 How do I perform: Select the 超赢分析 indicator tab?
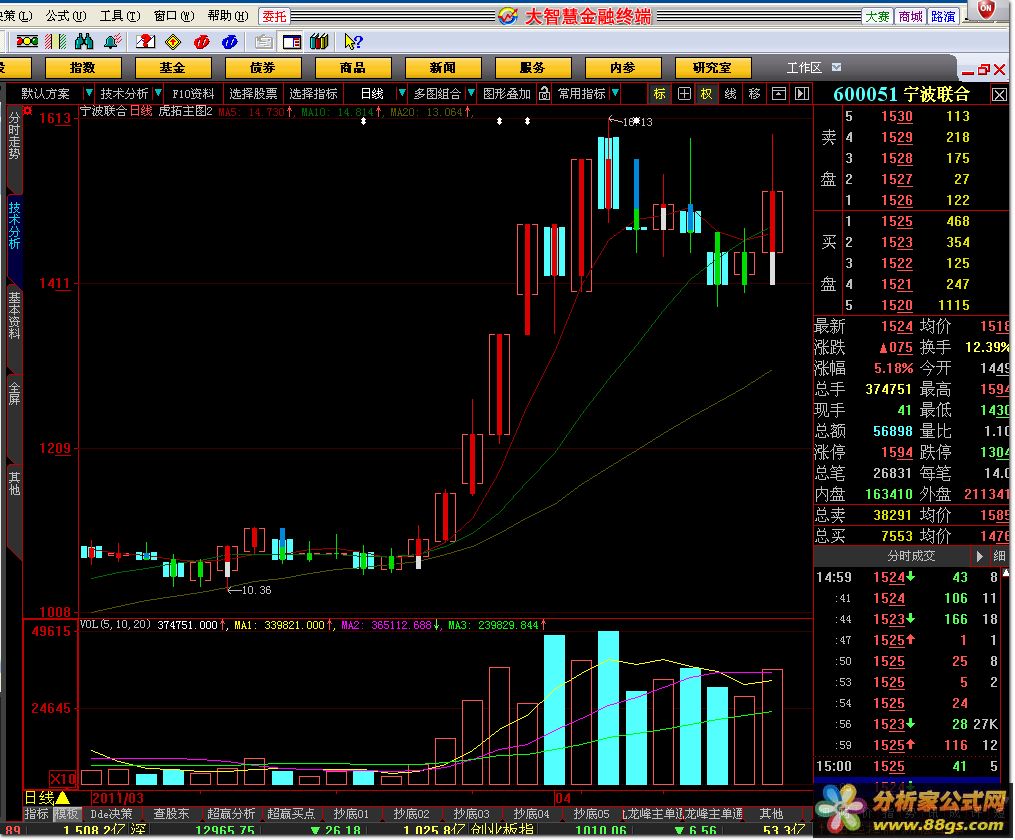click(231, 814)
